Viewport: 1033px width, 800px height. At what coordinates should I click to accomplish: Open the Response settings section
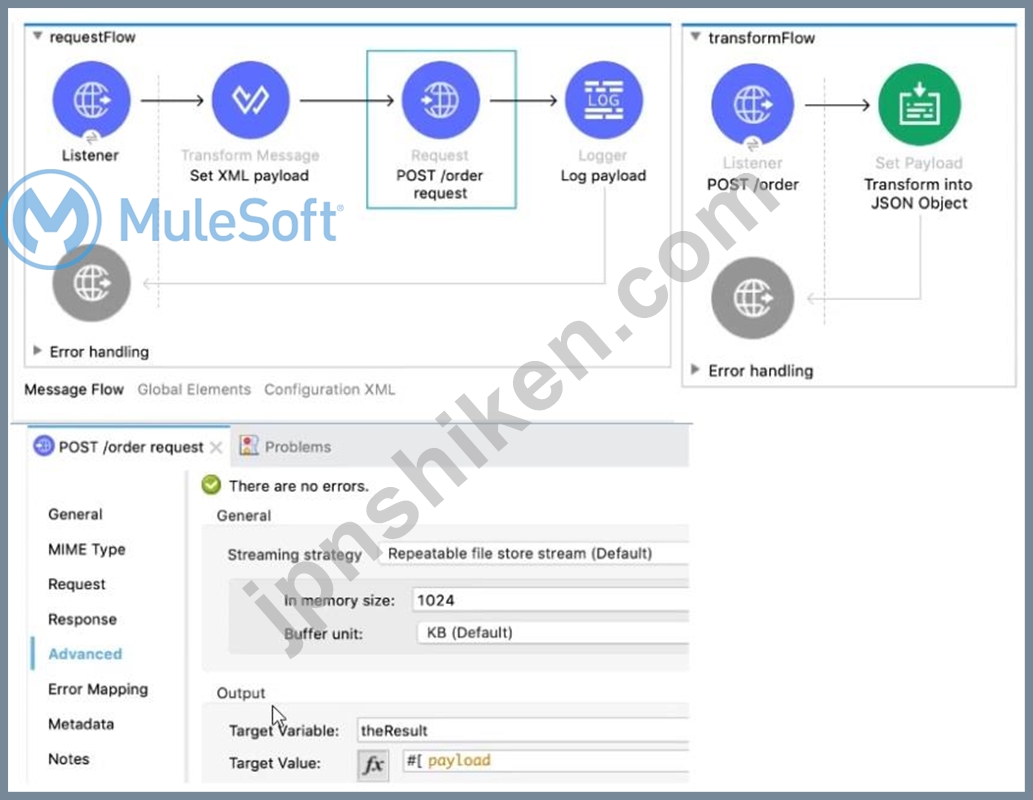coord(82,619)
